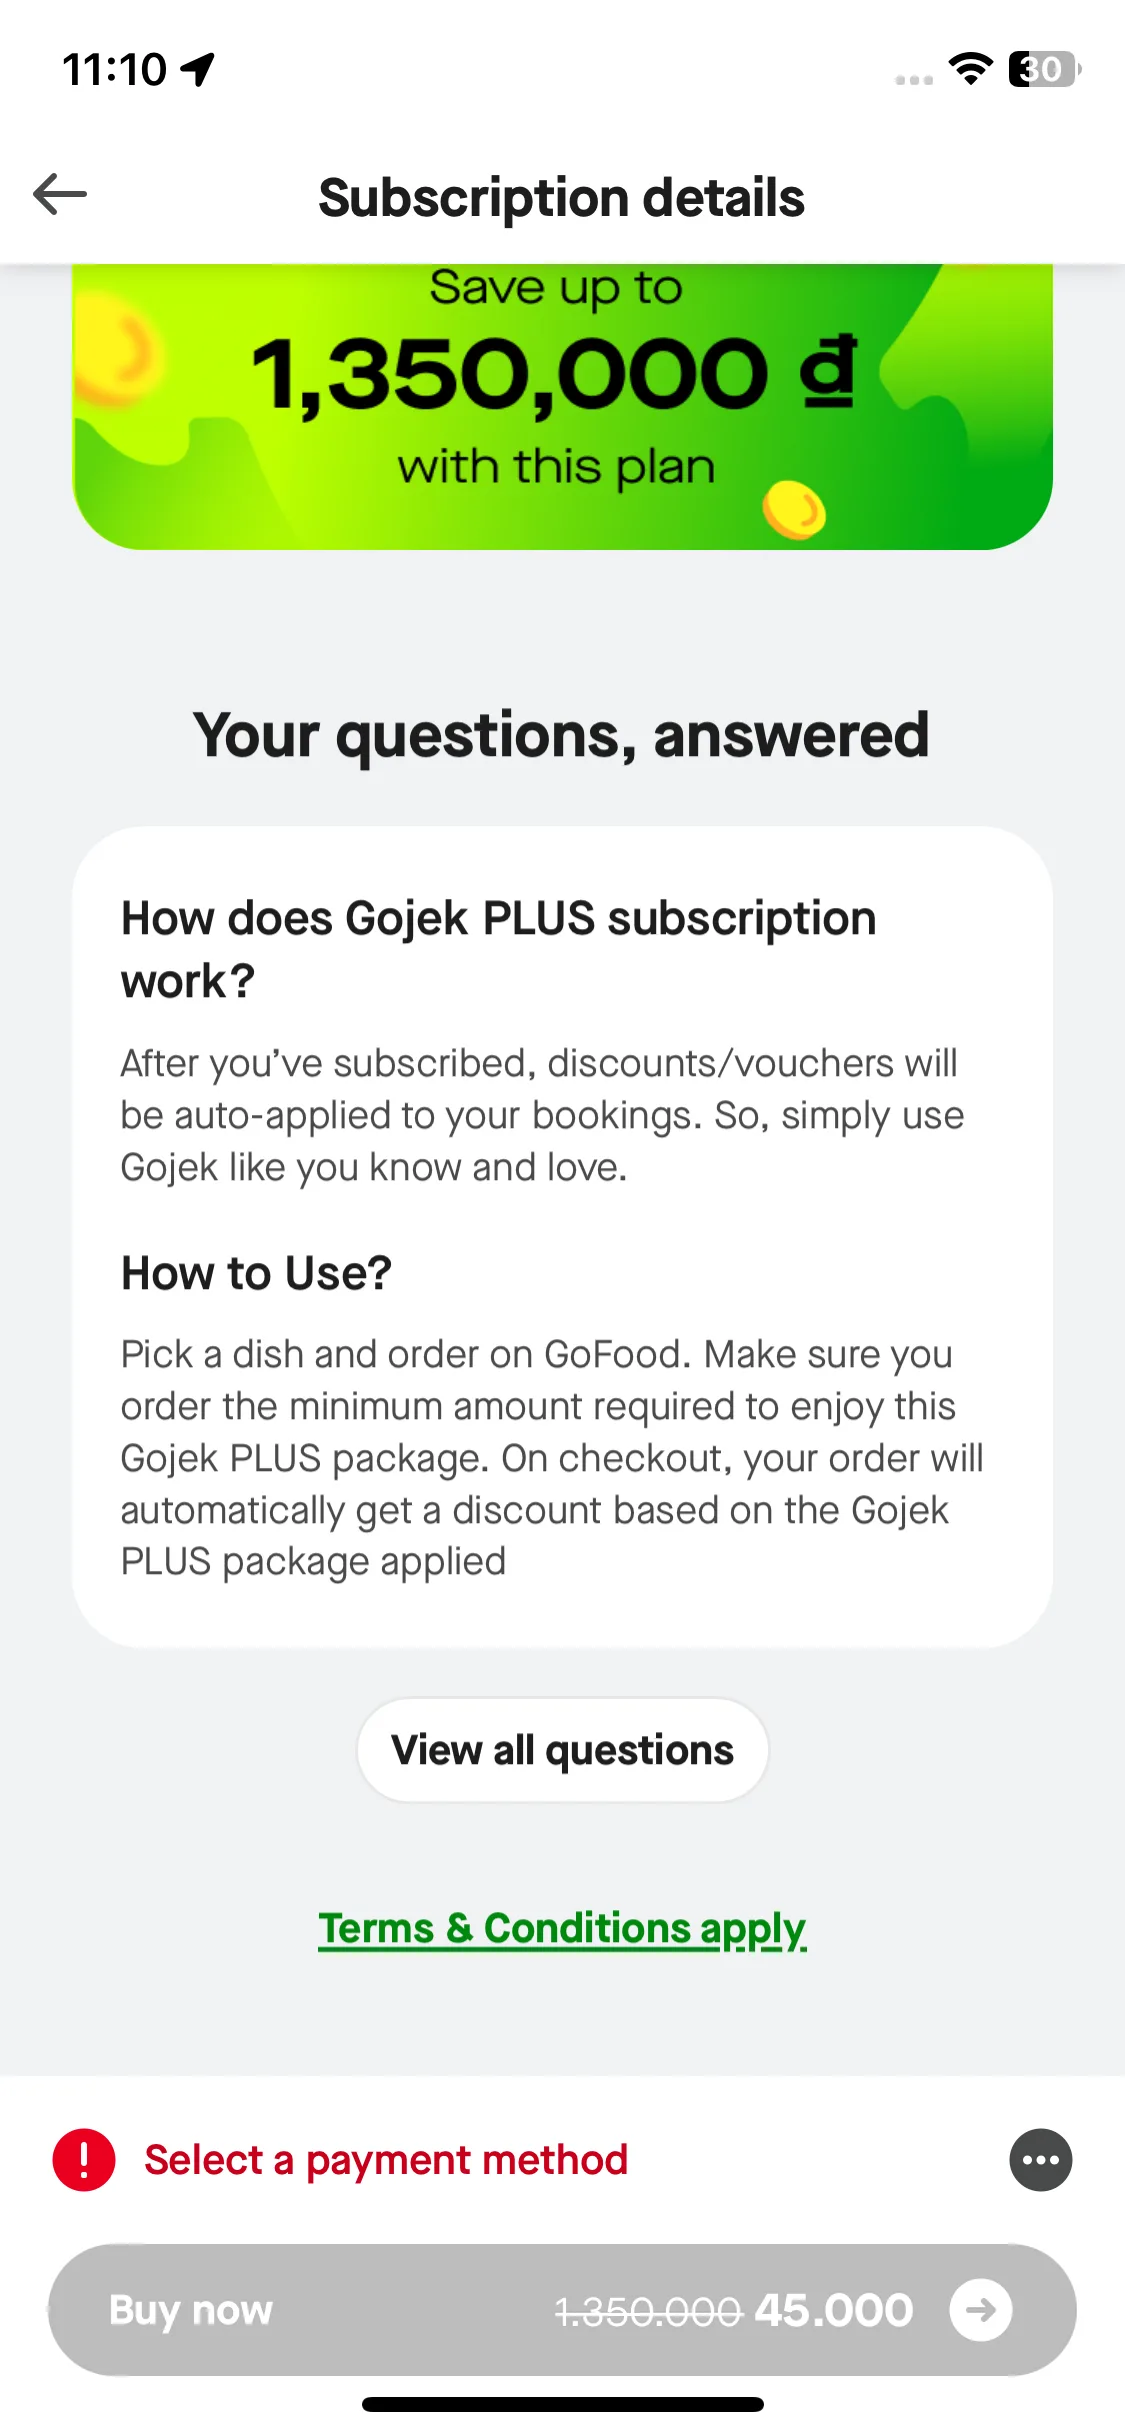
Task: Open the three-dot payment options icon
Action: tap(1040, 2159)
